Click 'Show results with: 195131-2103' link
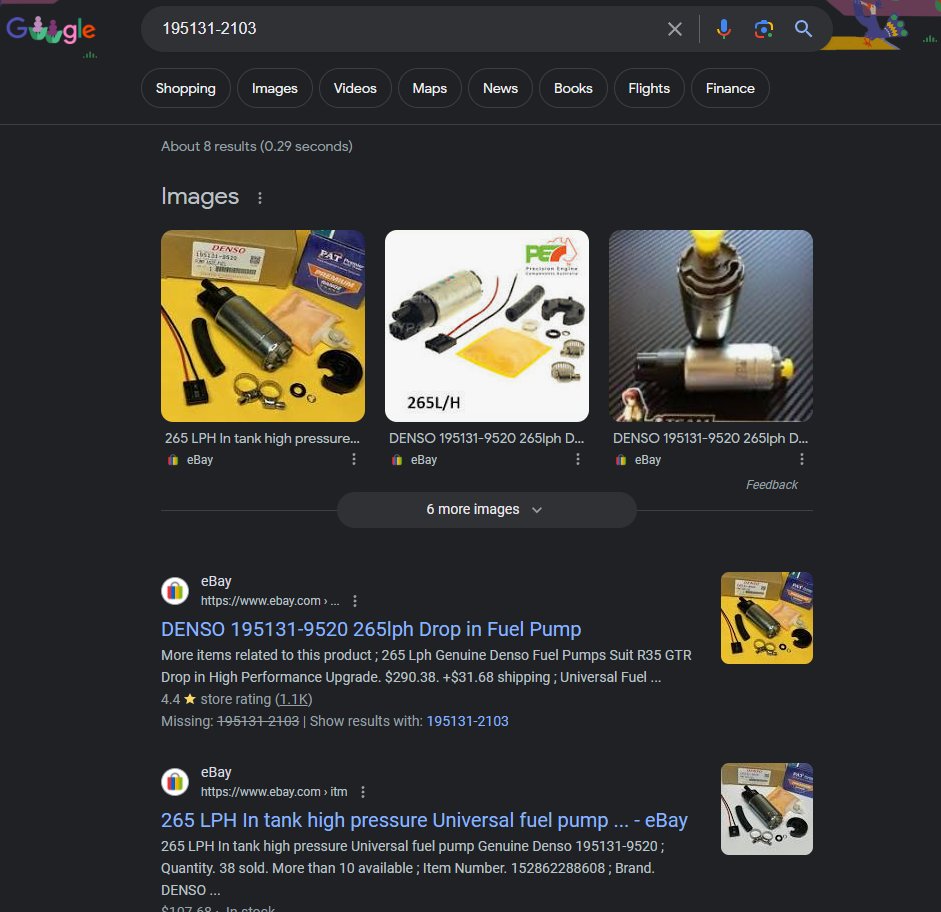The image size is (941, 912). tap(467, 721)
